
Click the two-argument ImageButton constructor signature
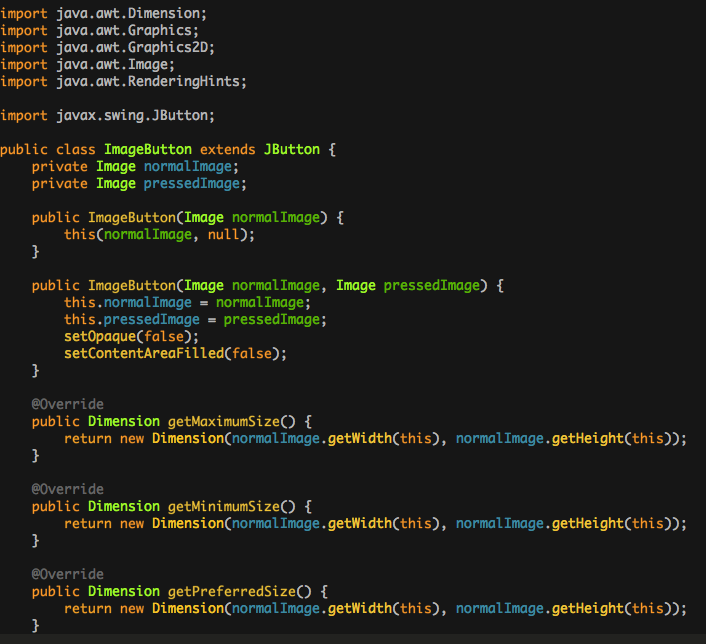click(268, 286)
